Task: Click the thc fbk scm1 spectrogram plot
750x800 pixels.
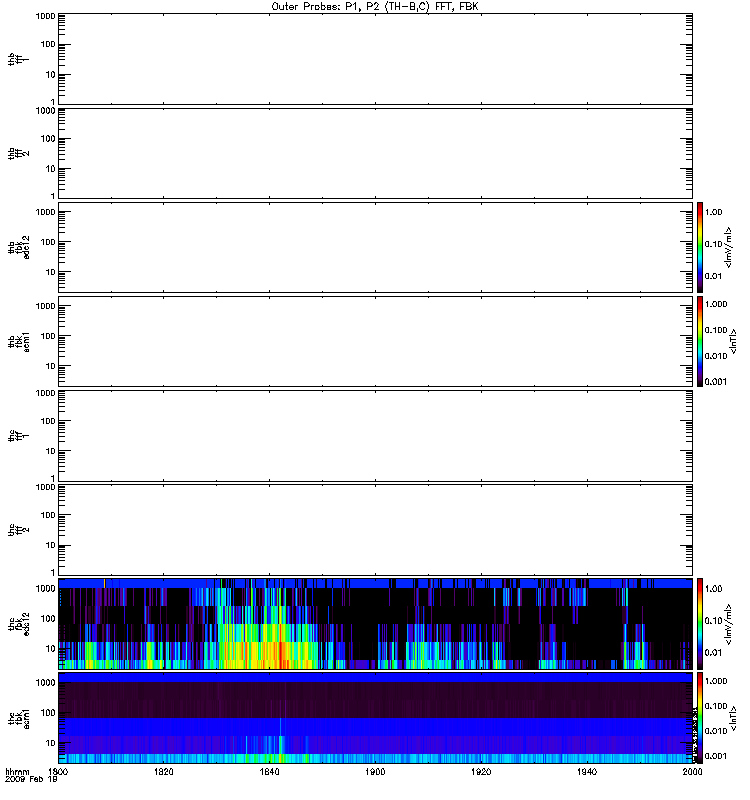Action: [375, 718]
